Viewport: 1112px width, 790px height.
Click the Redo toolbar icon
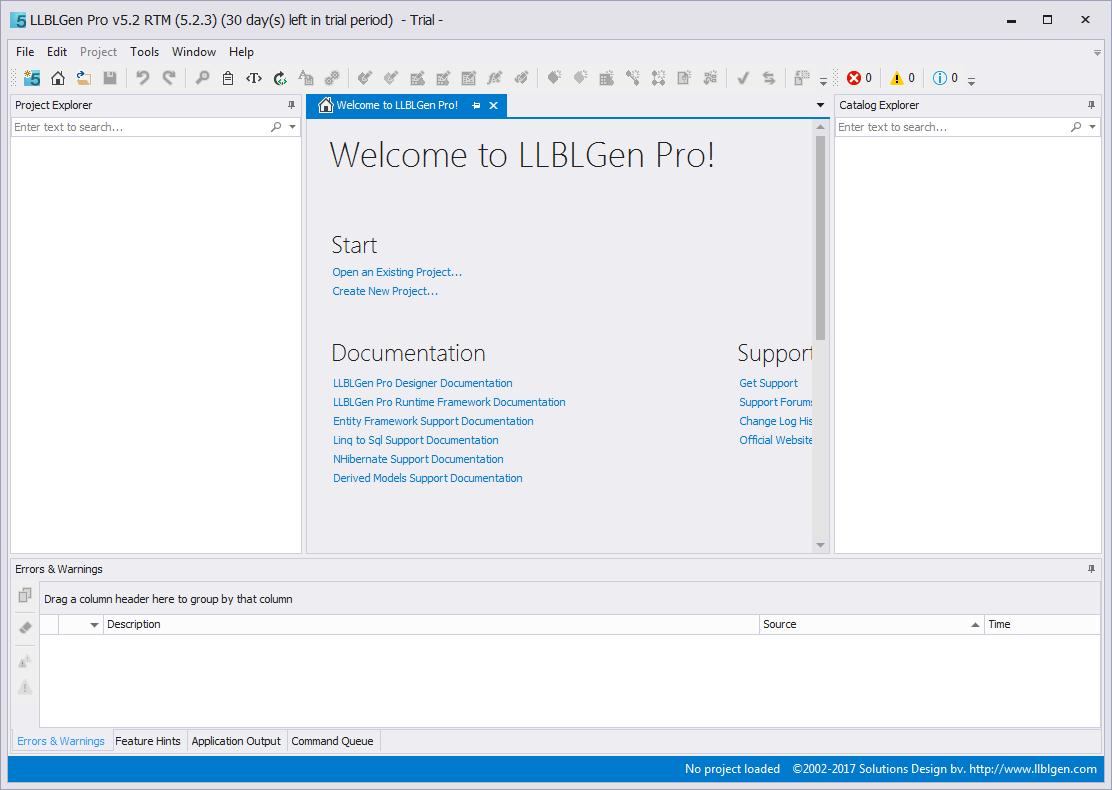tap(168, 78)
